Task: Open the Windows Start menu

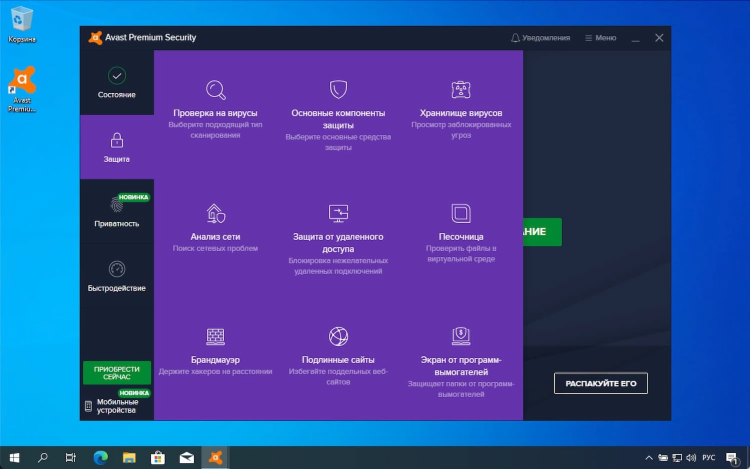Action: tap(14, 458)
